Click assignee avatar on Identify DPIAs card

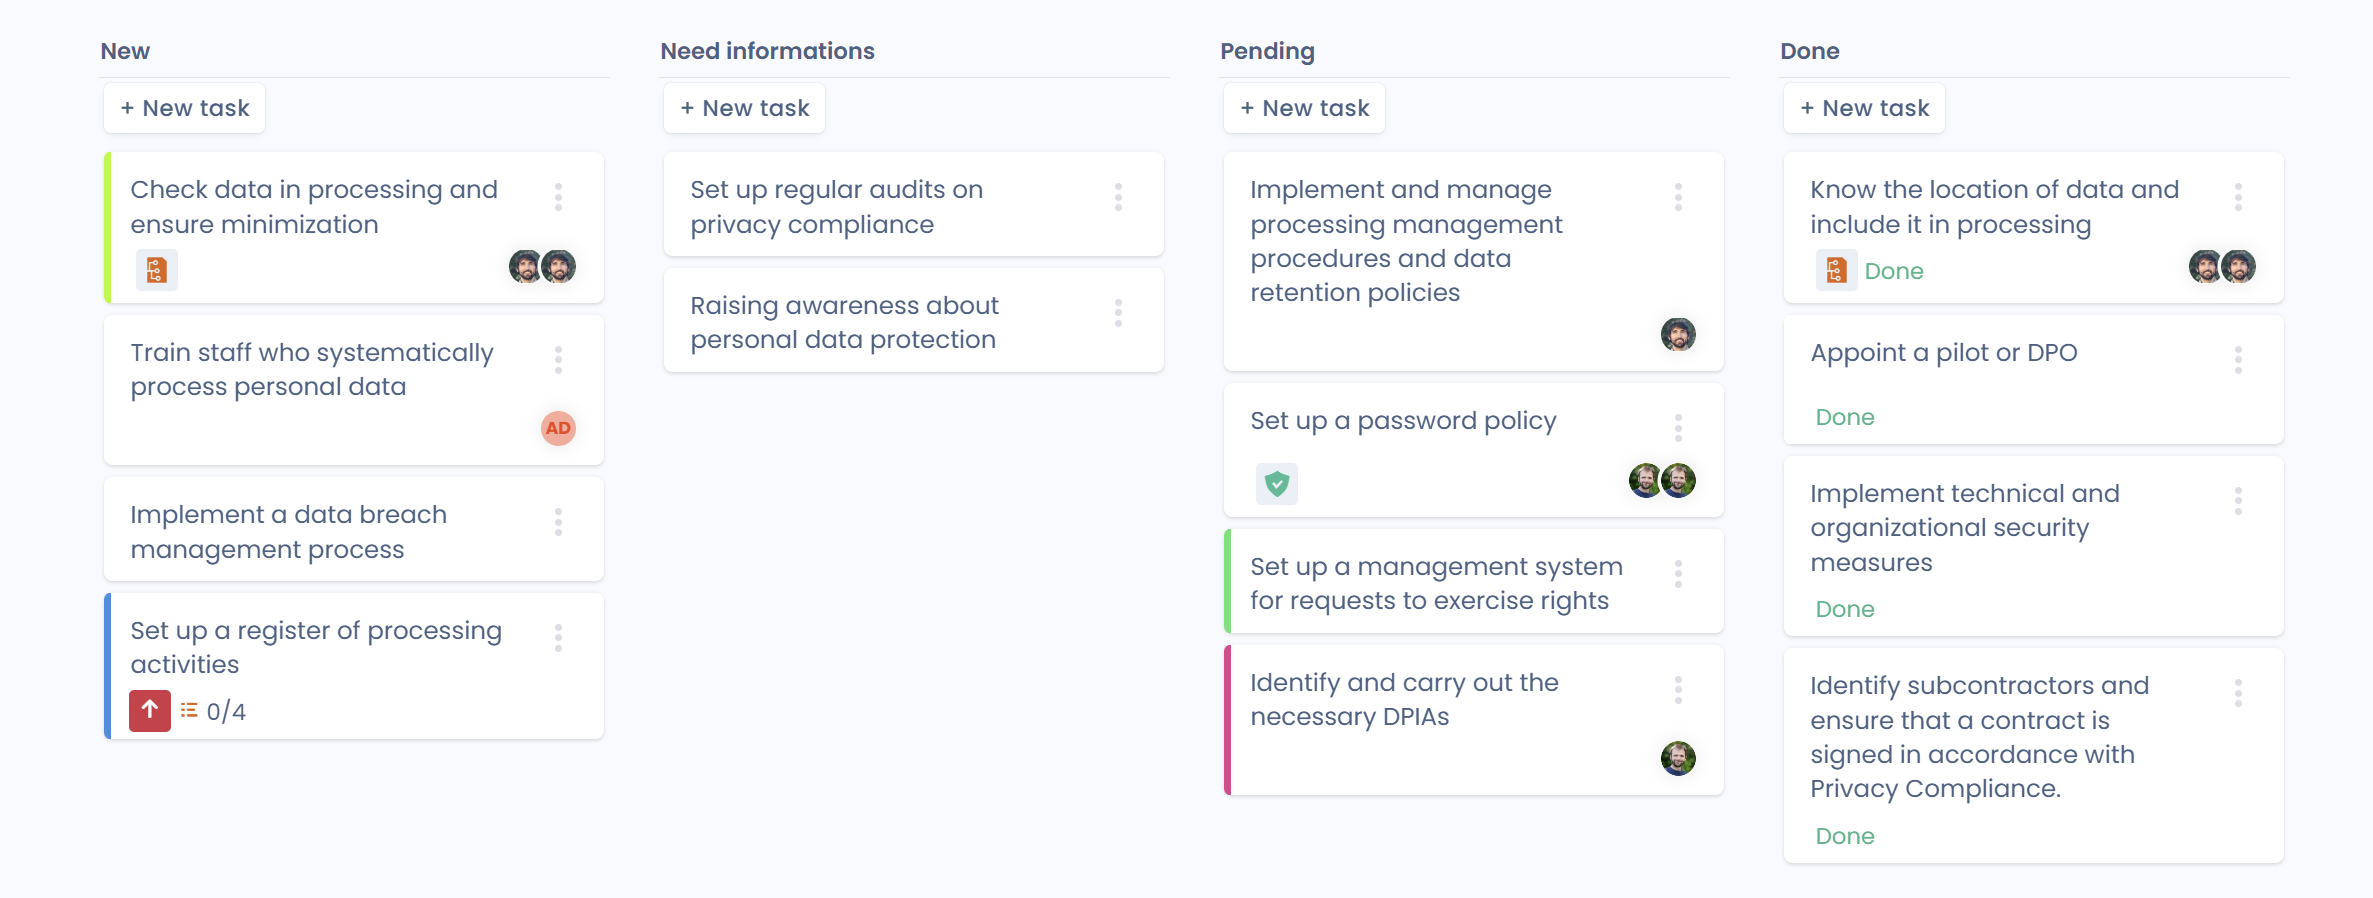tap(1677, 758)
